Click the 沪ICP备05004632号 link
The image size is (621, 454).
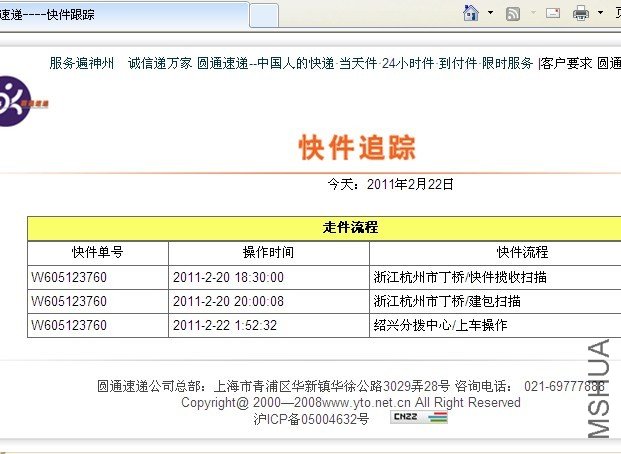click(x=311, y=418)
